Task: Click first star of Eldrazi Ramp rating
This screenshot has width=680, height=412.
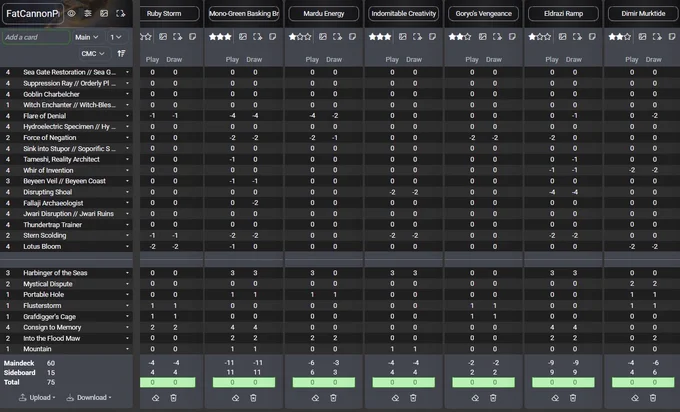Action: click(532, 37)
